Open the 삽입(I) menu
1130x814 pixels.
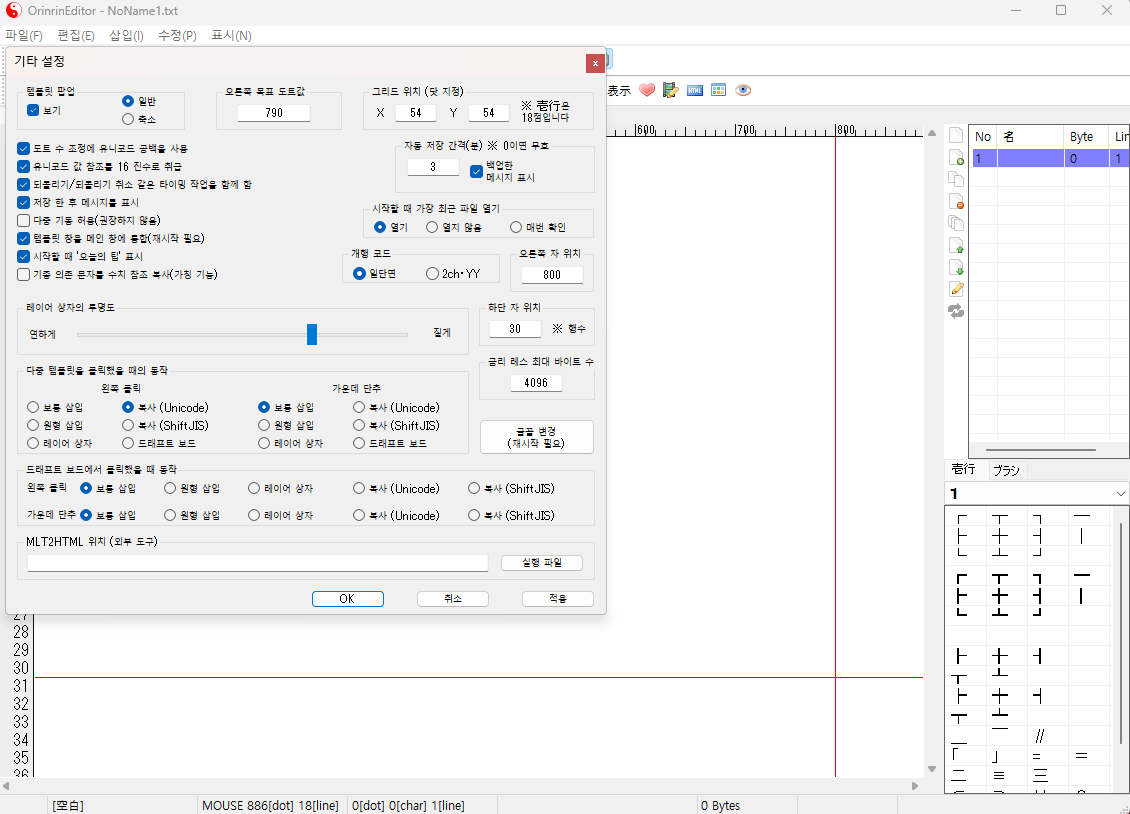[126, 35]
